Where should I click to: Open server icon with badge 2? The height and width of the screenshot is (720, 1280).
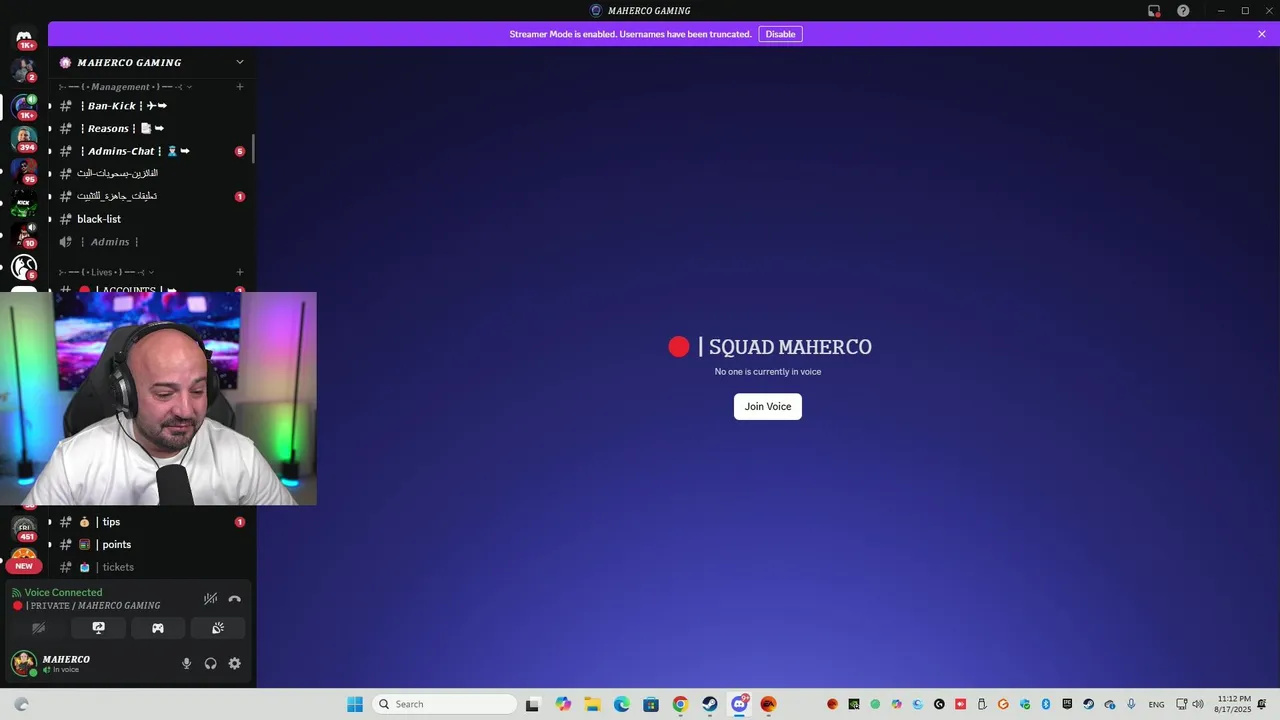(24, 70)
